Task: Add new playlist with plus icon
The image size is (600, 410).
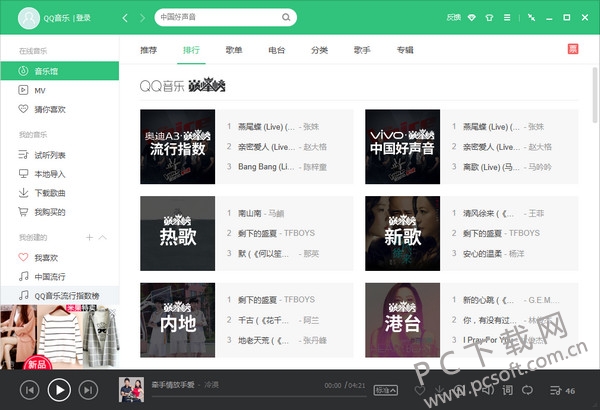Action: click(x=90, y=238)
